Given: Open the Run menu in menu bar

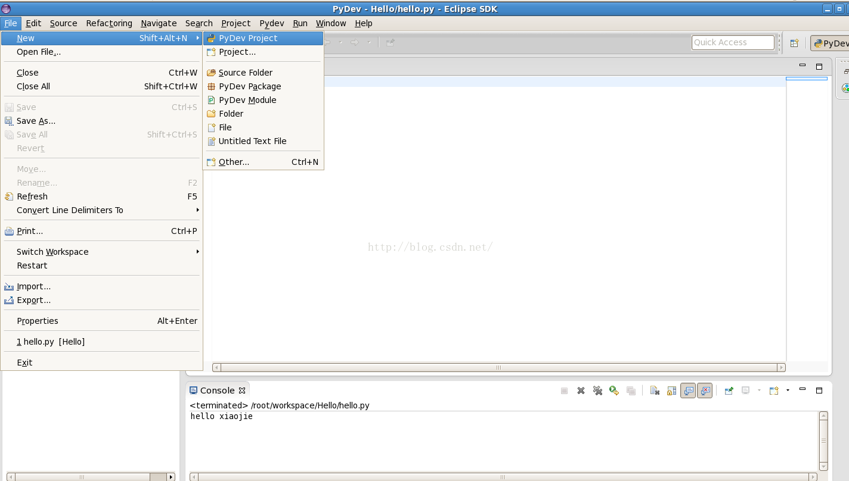Looking at the screenshot, I should tap(300, 23).
